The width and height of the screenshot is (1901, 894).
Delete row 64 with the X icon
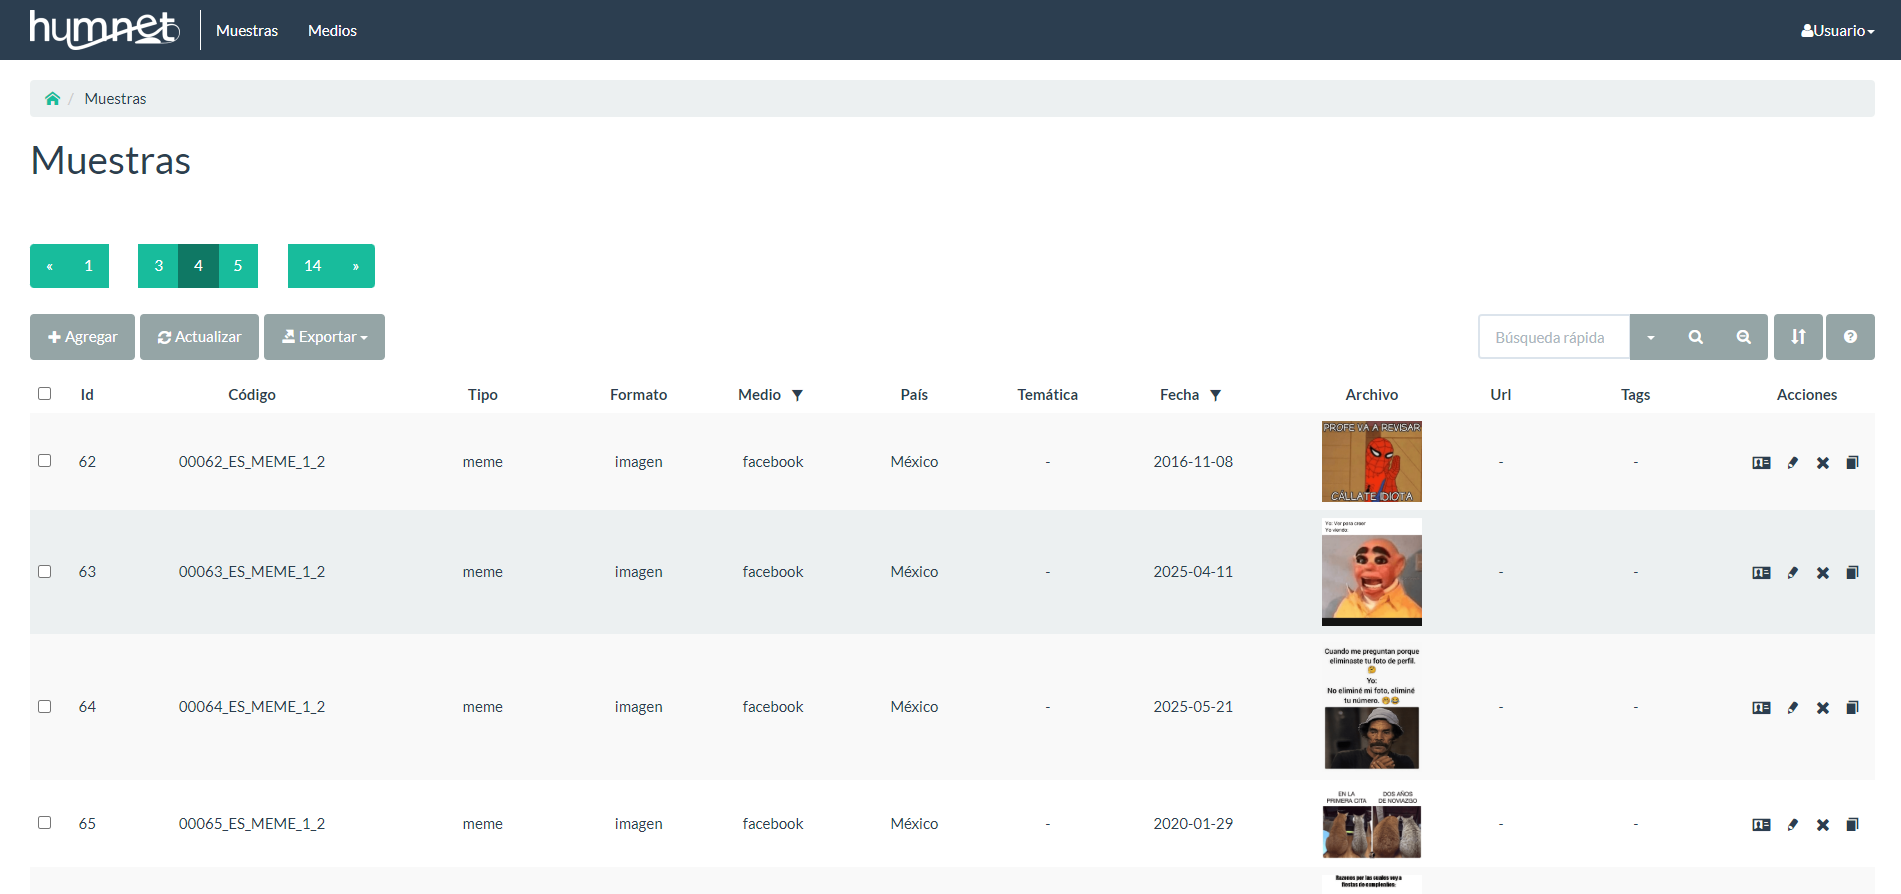tap(1822, 708)
